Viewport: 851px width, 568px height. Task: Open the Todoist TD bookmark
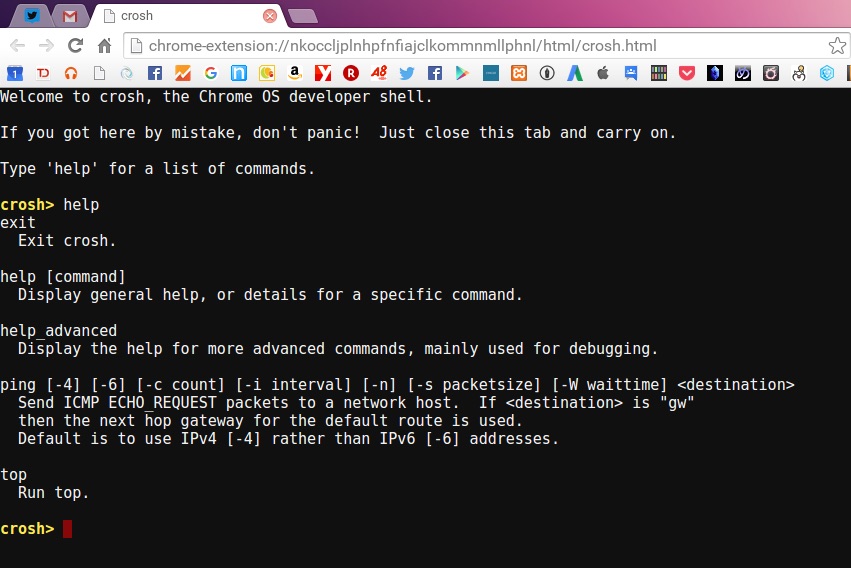pyautogui.click(x=43, y=73)
